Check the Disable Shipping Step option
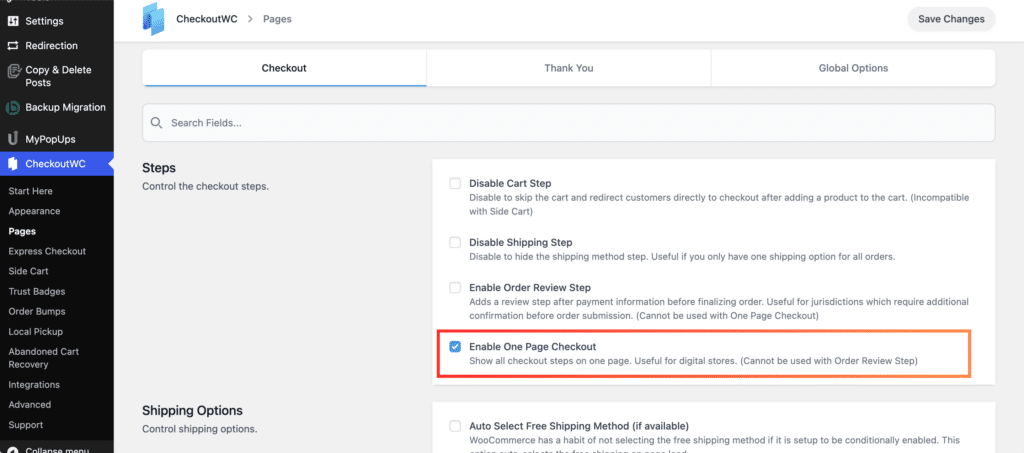This screenshot has width=1024, height=453. click(x=455, y=242)
